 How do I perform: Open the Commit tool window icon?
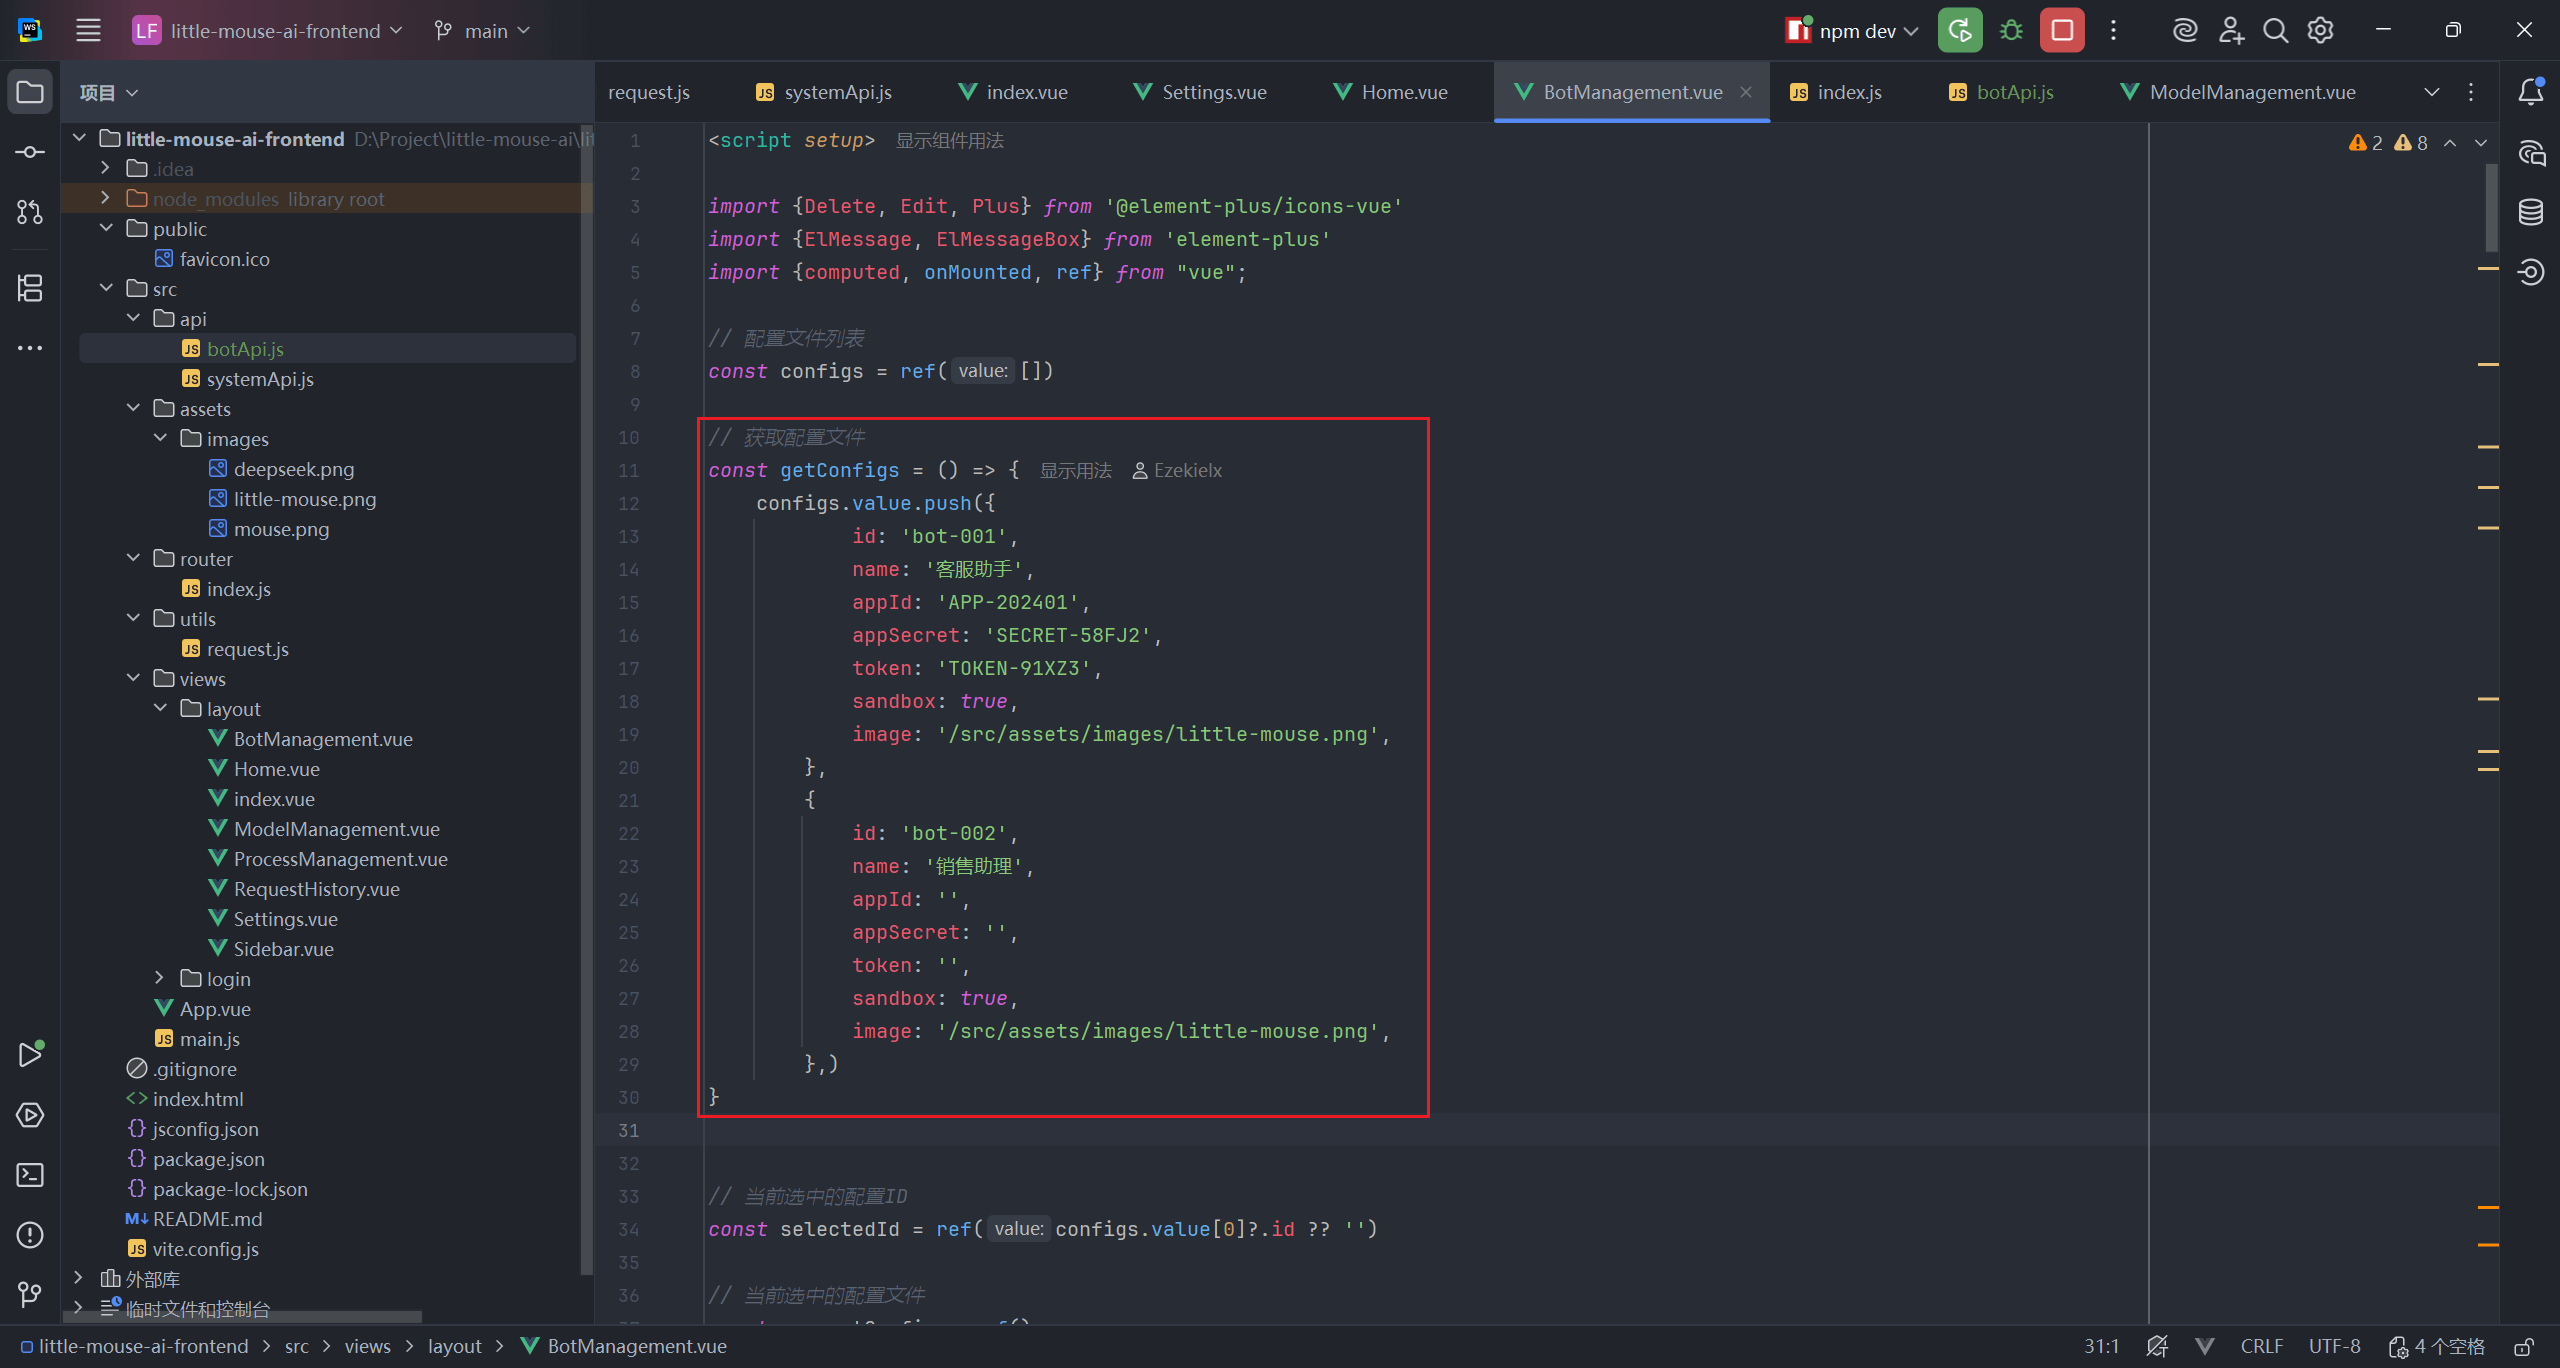coord(30,152)
